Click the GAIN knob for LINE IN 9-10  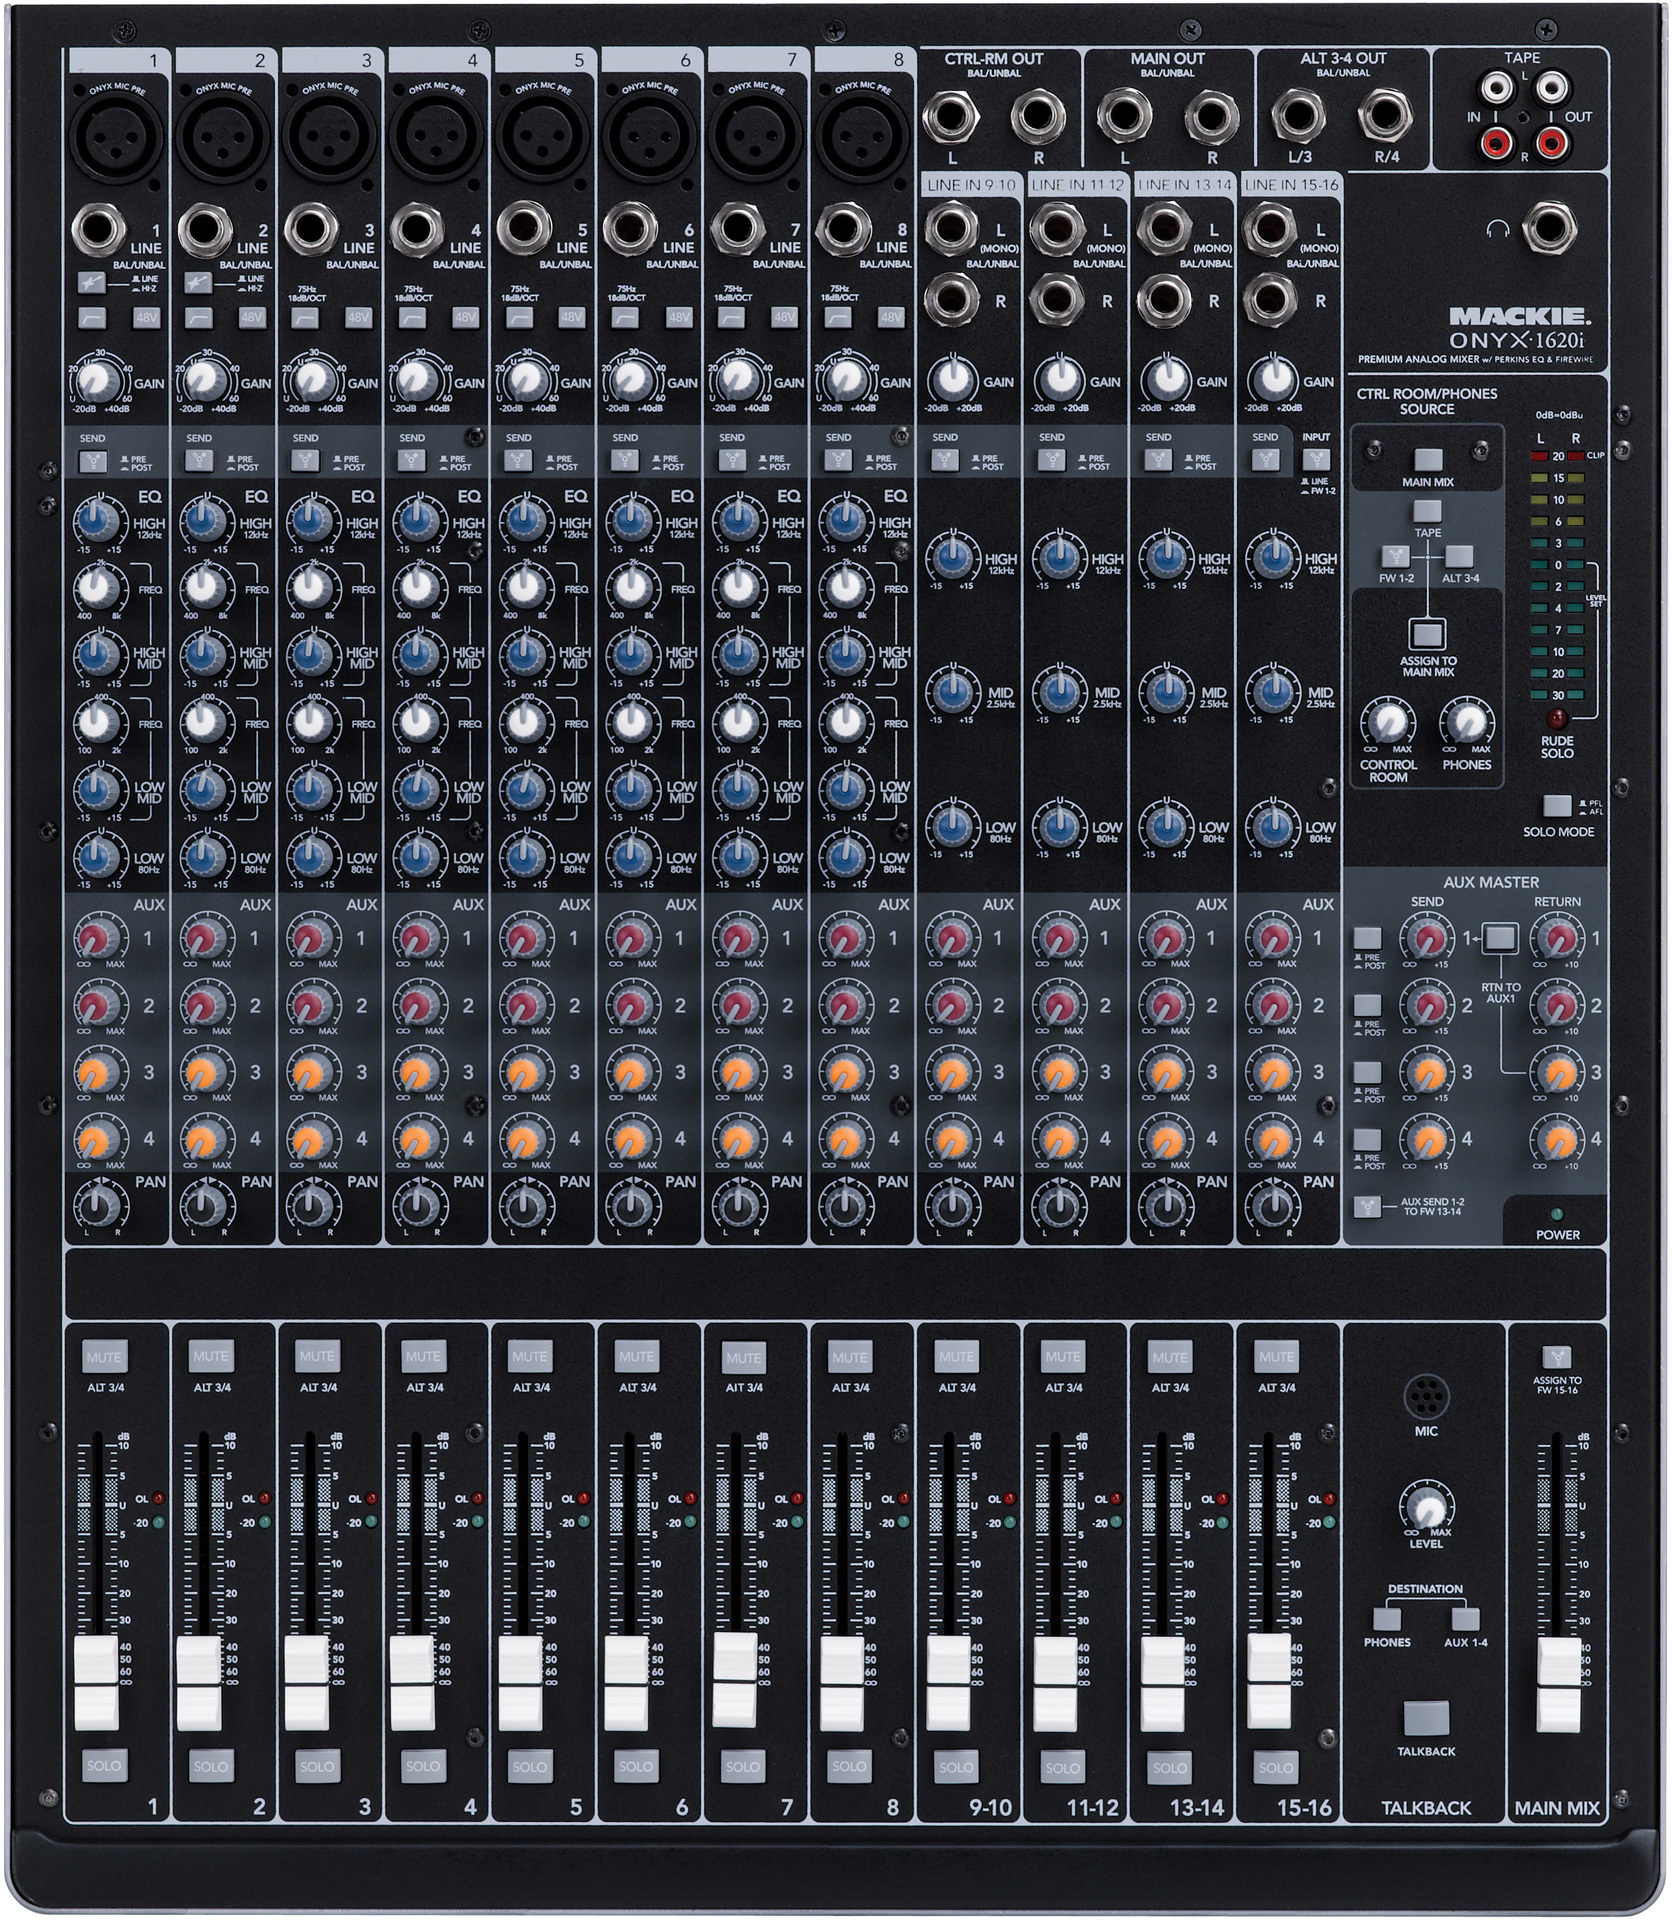tap(951, 379)
